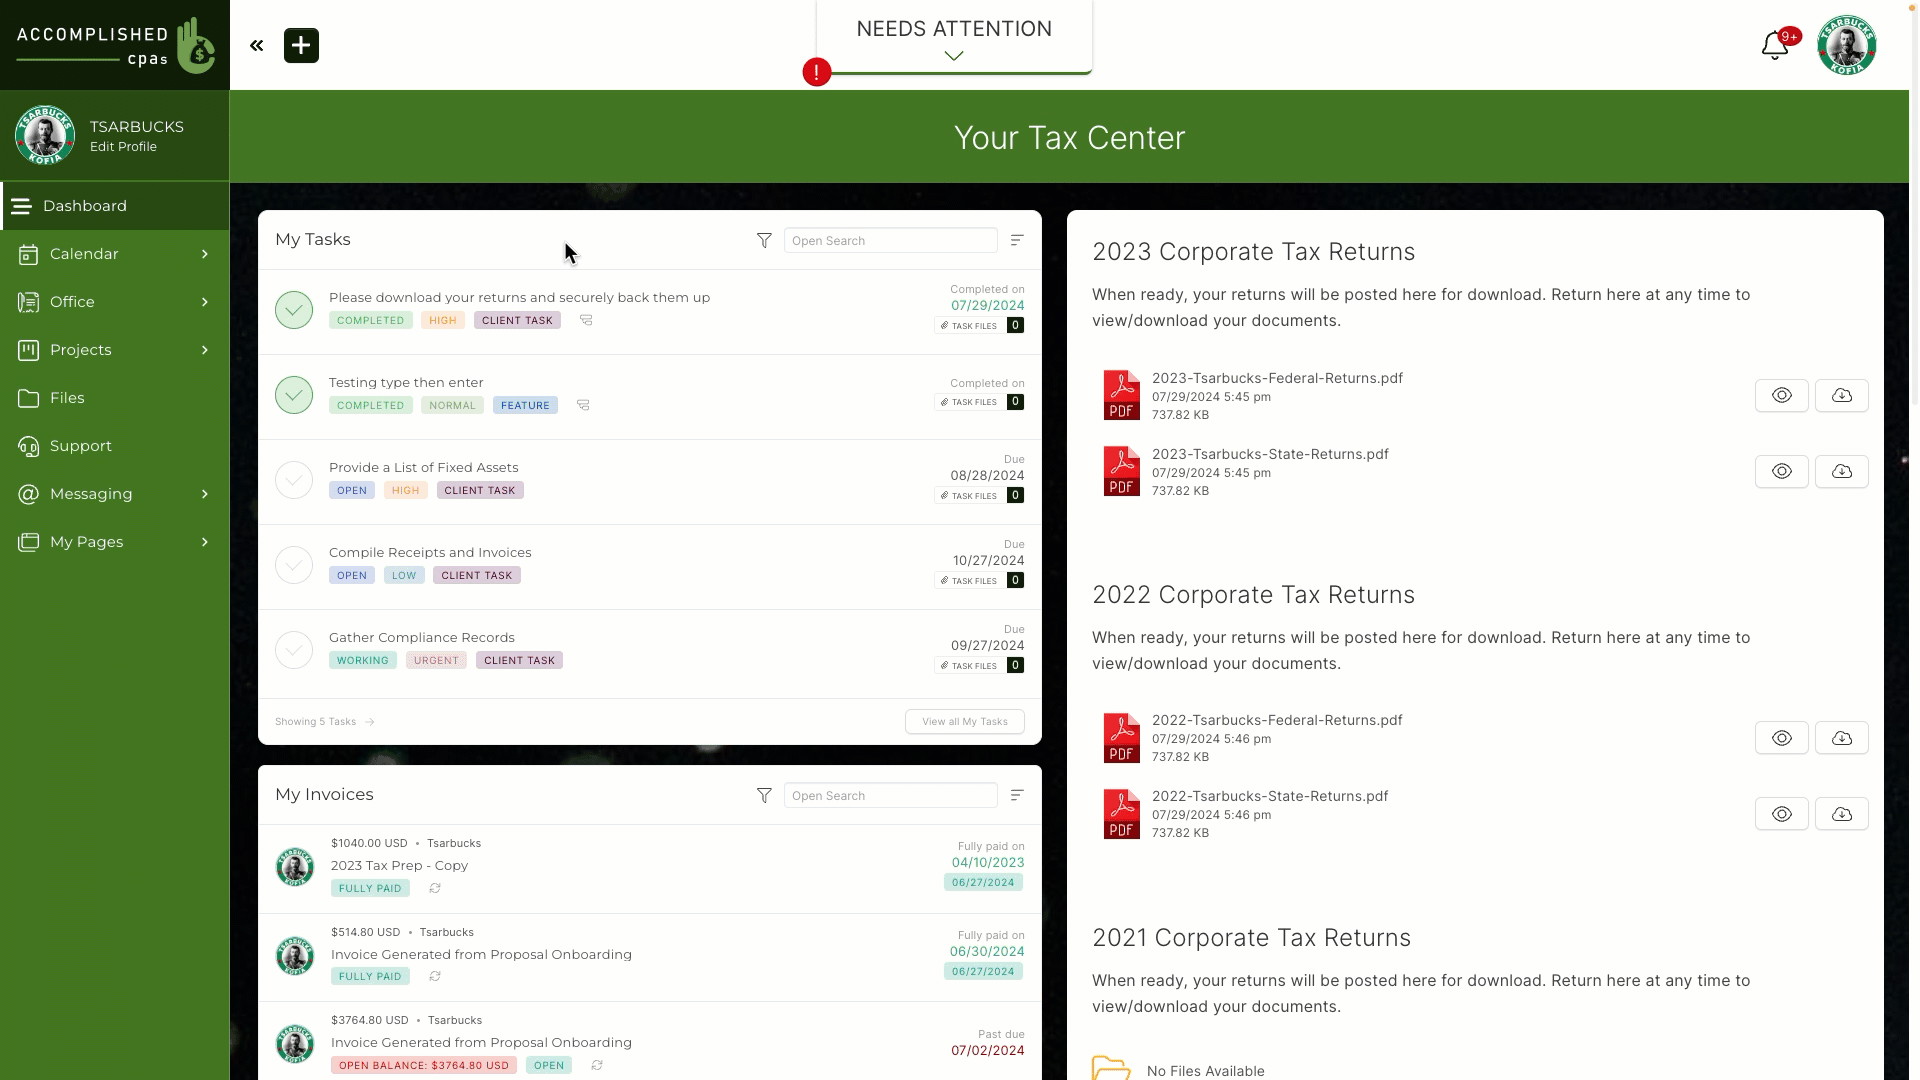Click the collapse sidebar arrows icon
This screenshot has width=1920, height=1080.
pyautogui.click(x=257, y=45)
